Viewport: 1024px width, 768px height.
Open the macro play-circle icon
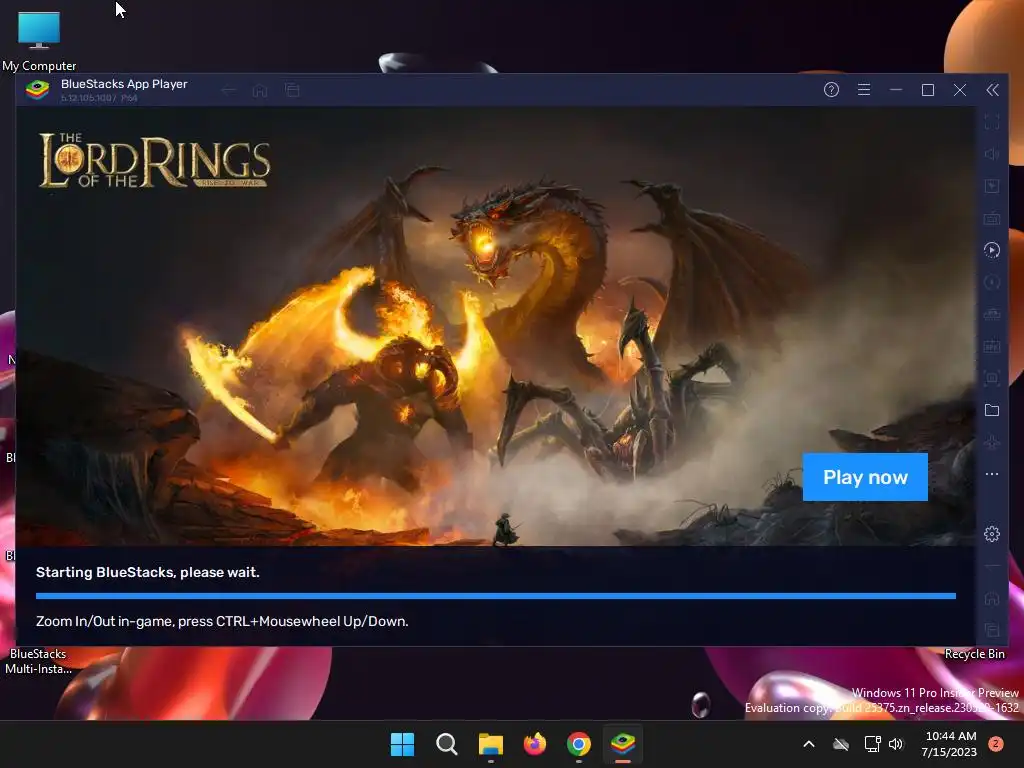pos(991,250)
